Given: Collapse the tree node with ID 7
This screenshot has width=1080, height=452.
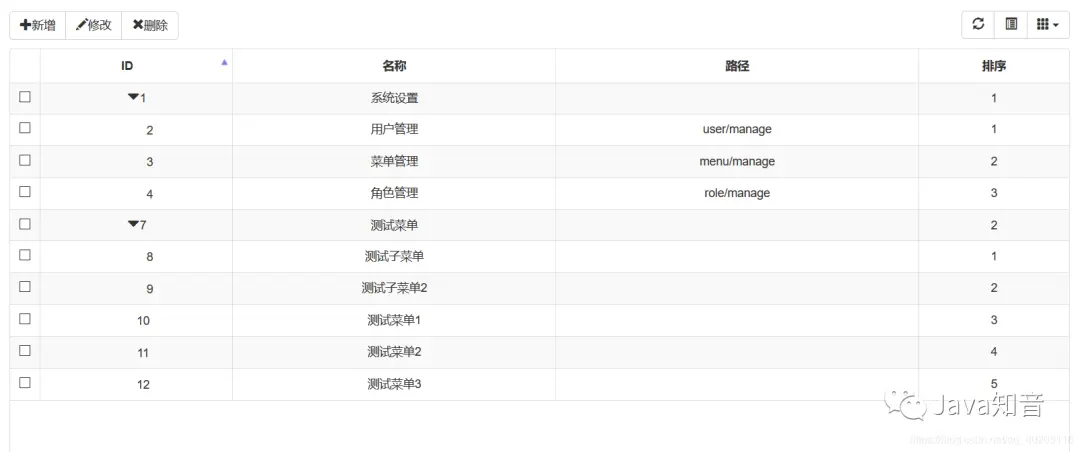Looking at the screenshot, I should [x=133, y=224].
